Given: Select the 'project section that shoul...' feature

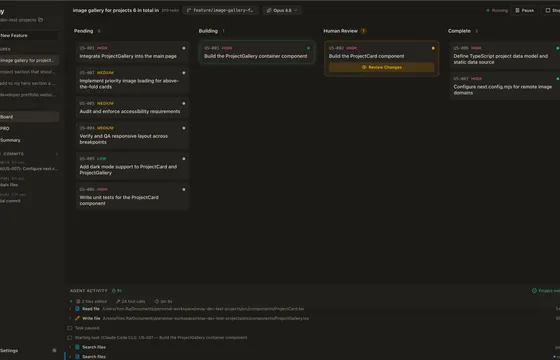Looking at the screenshot, I should 29,72.
